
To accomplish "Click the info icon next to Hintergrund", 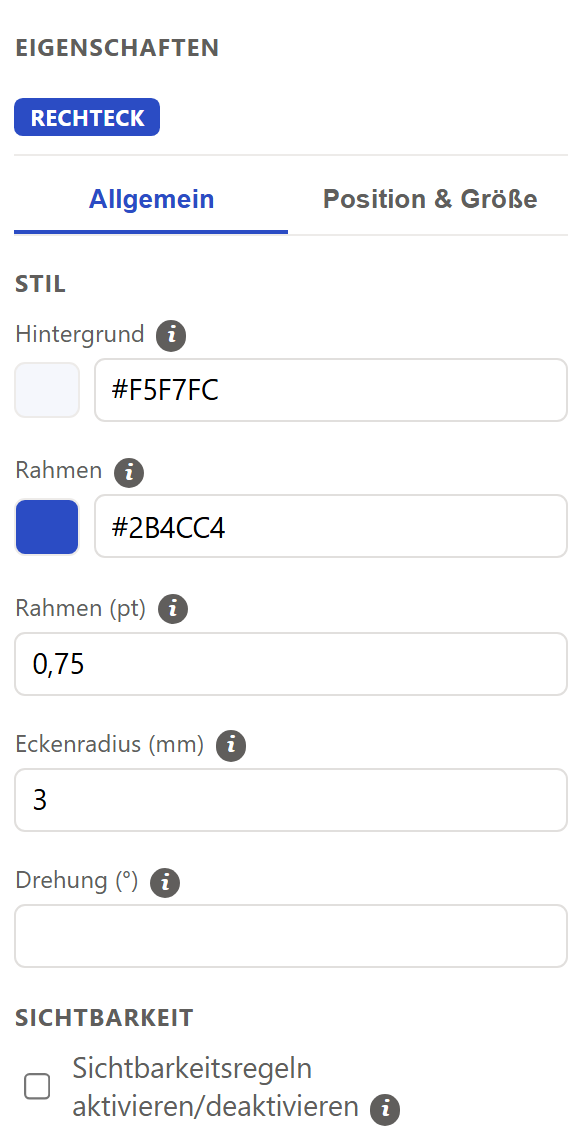I will pyautogui.click(x=172, y=336).
